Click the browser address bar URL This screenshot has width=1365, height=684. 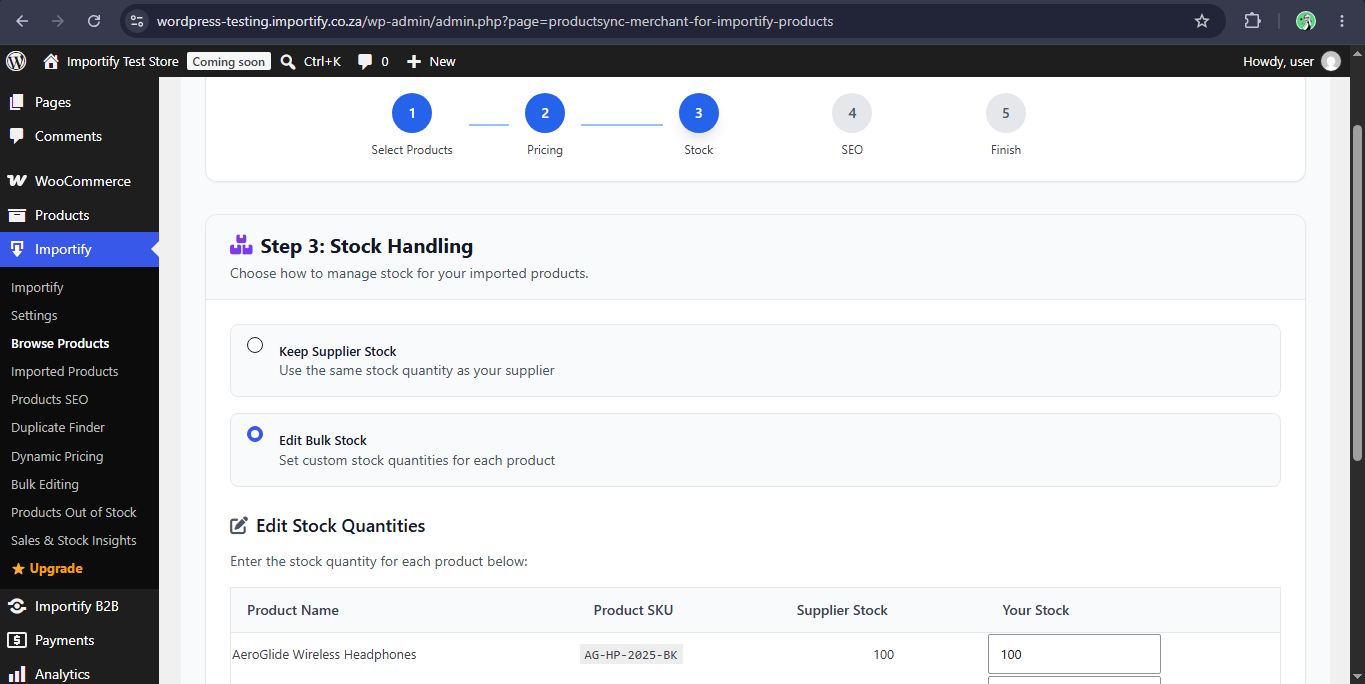pyautogui.click(x=495, y=21)
